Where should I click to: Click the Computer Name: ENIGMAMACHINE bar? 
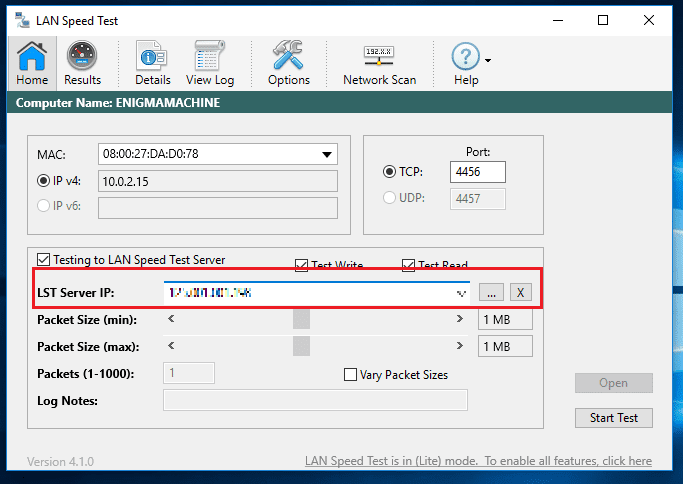(x=339, y=102)
